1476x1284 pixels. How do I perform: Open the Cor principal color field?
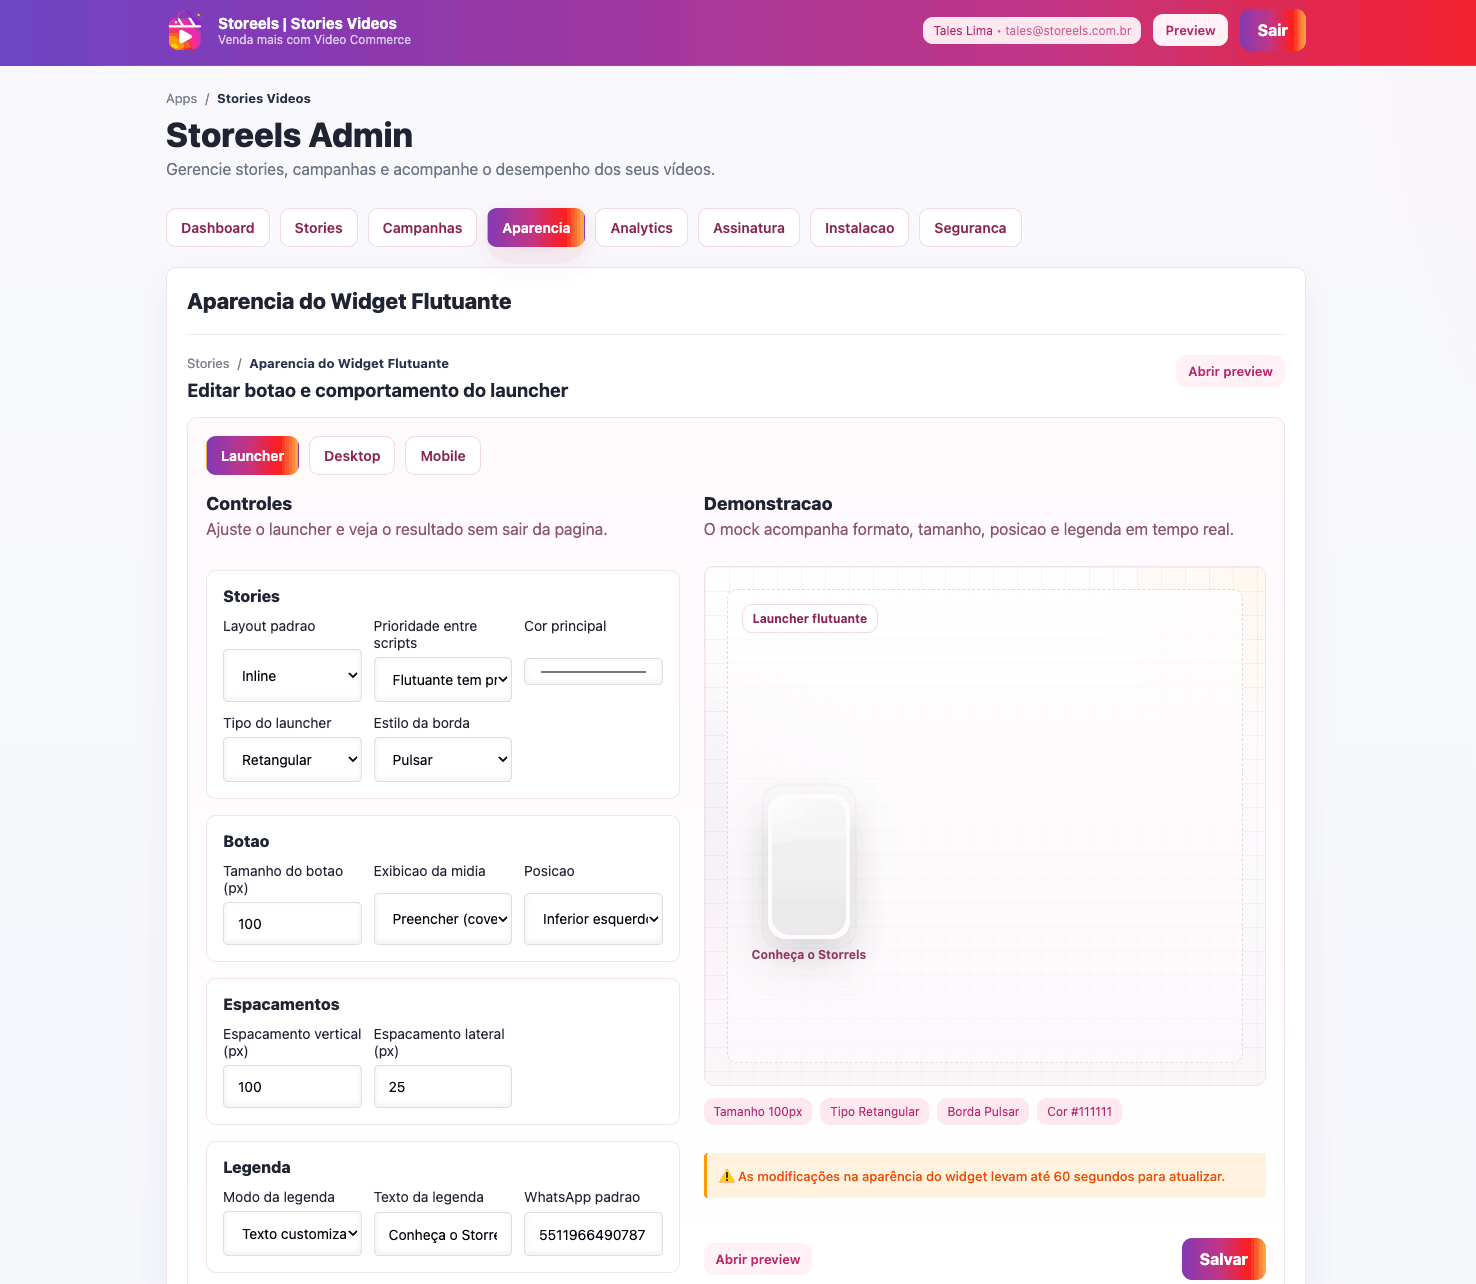coord(593,671)
